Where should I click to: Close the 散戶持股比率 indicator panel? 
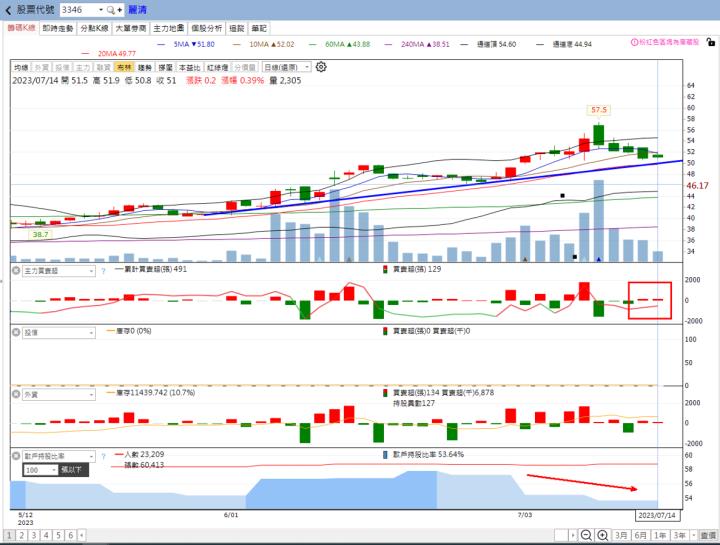pyautogui.click(x=16, y=456)
